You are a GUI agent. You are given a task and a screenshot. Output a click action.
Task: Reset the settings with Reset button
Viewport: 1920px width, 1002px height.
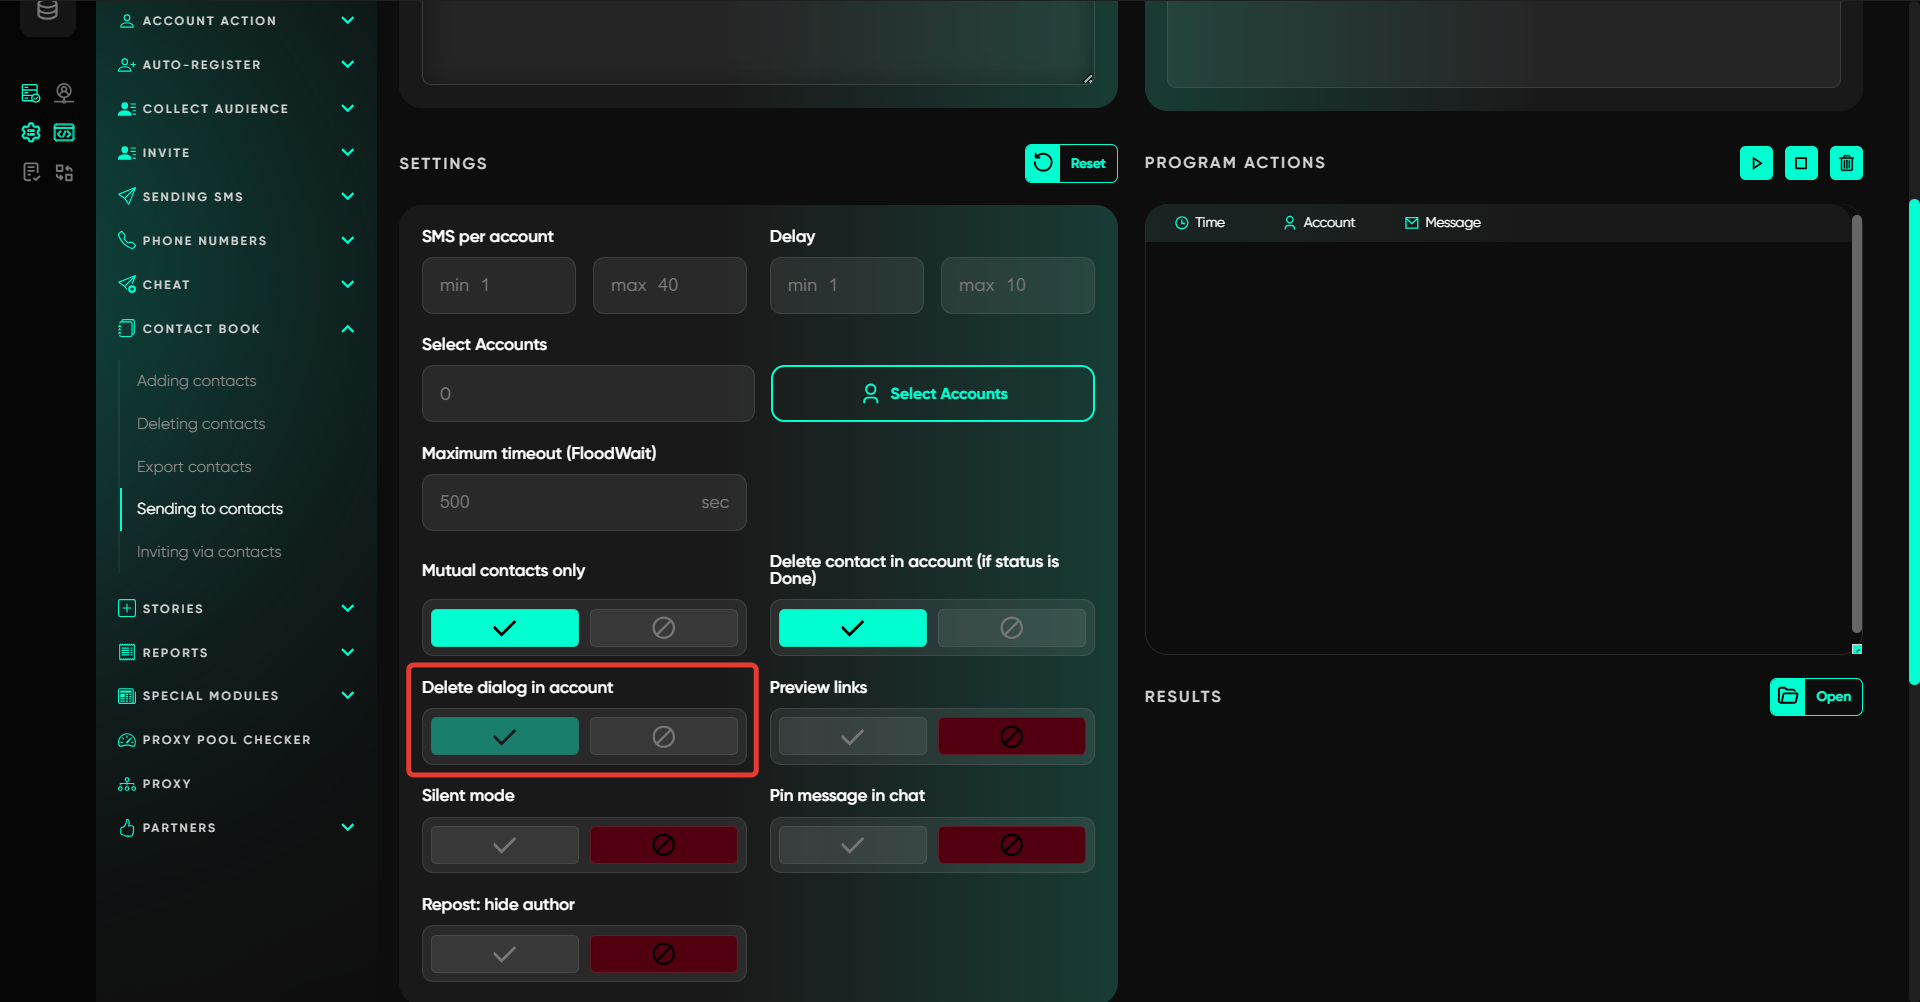[1071, 163]
